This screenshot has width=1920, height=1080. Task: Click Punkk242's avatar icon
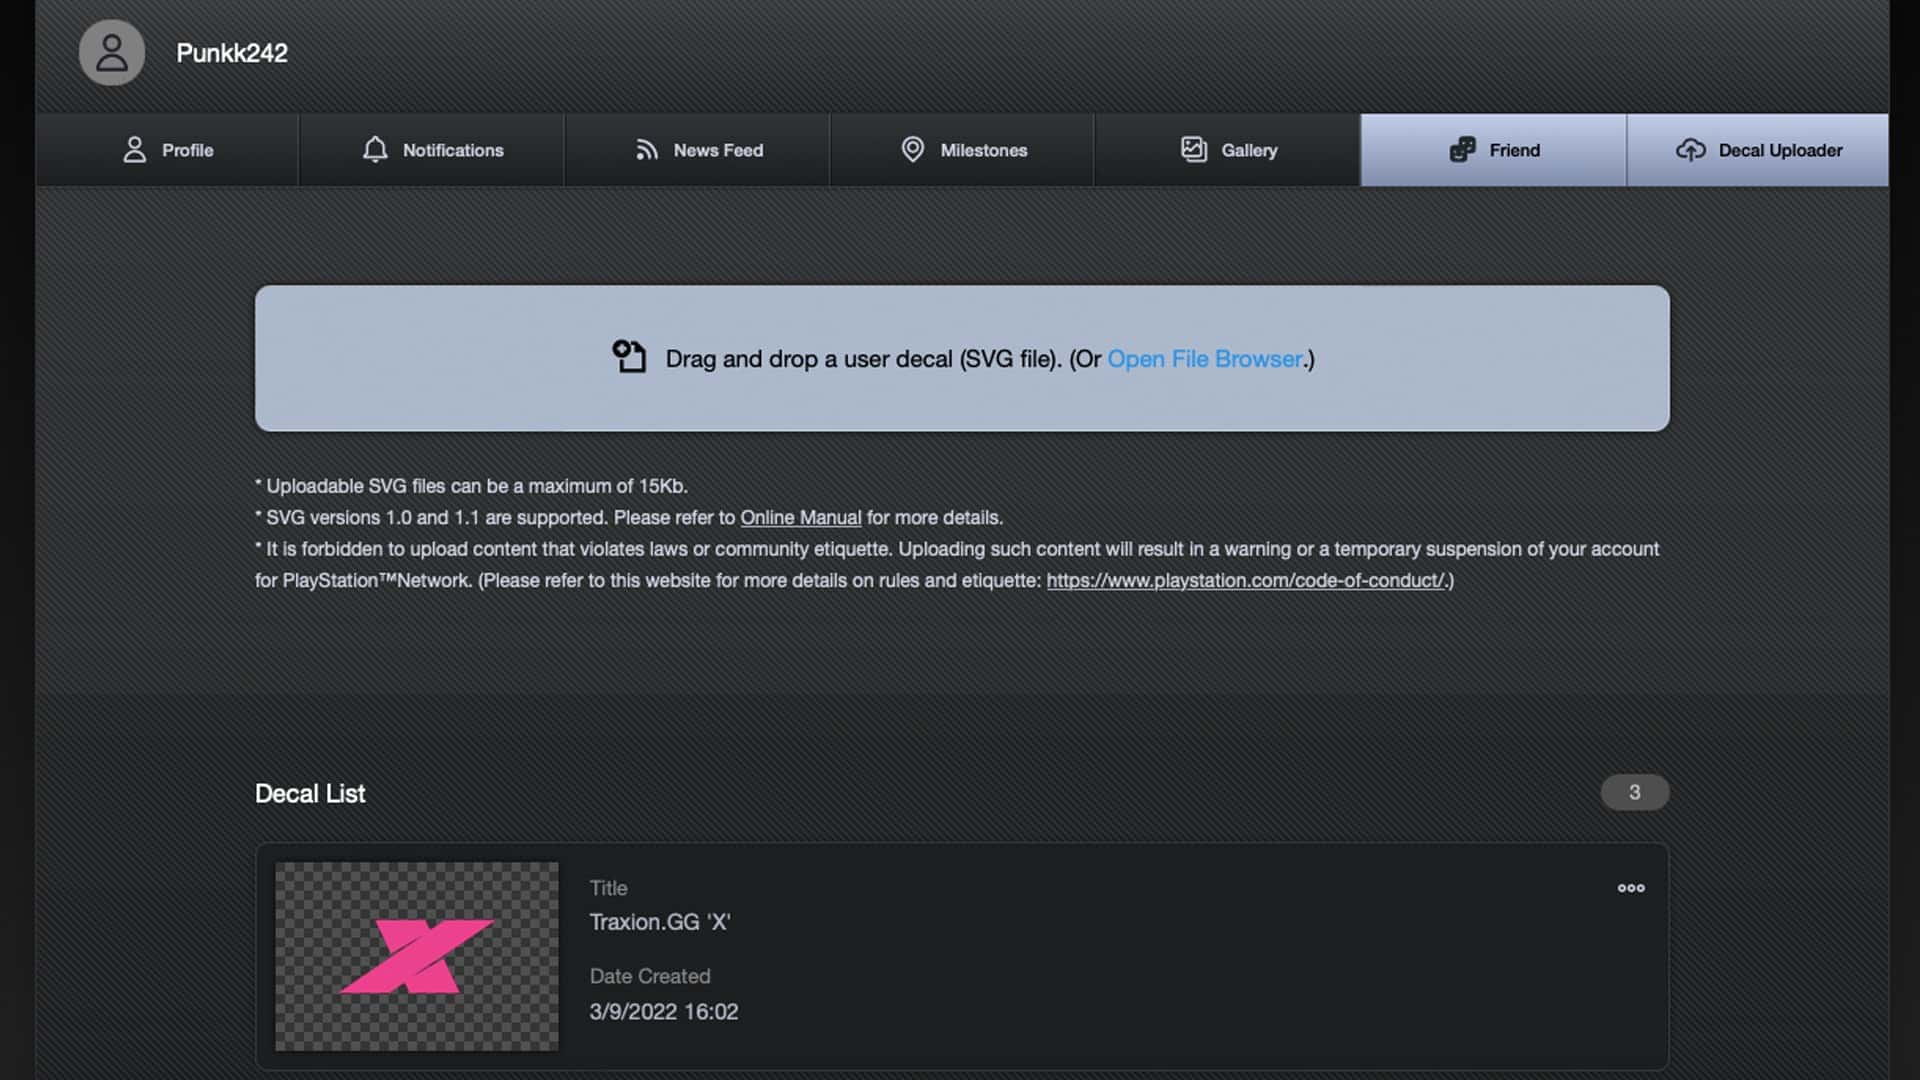click(x=111, y=53)
